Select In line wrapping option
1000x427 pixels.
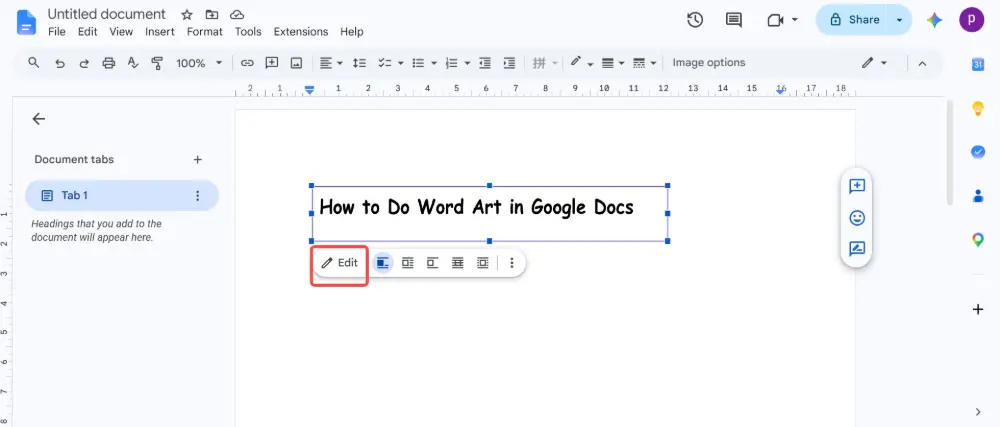pos(383,263)
